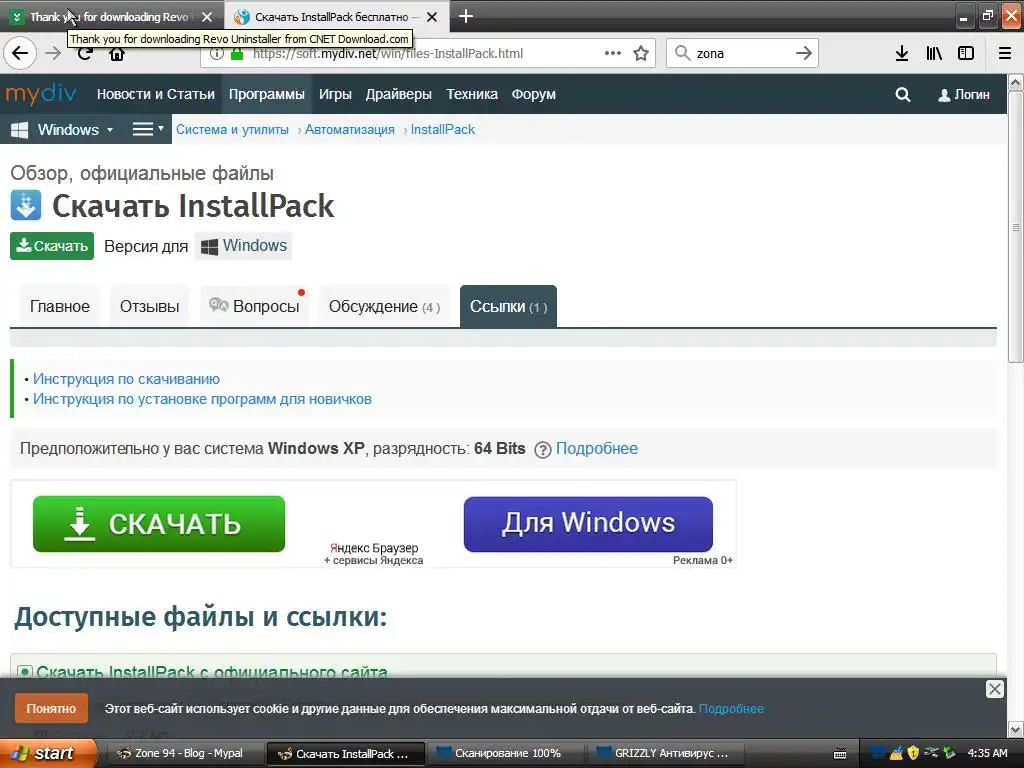This screenshot has width=1024, height=768.
Task: Click the small green Скачать button
Action: click(x=52, y=246)
